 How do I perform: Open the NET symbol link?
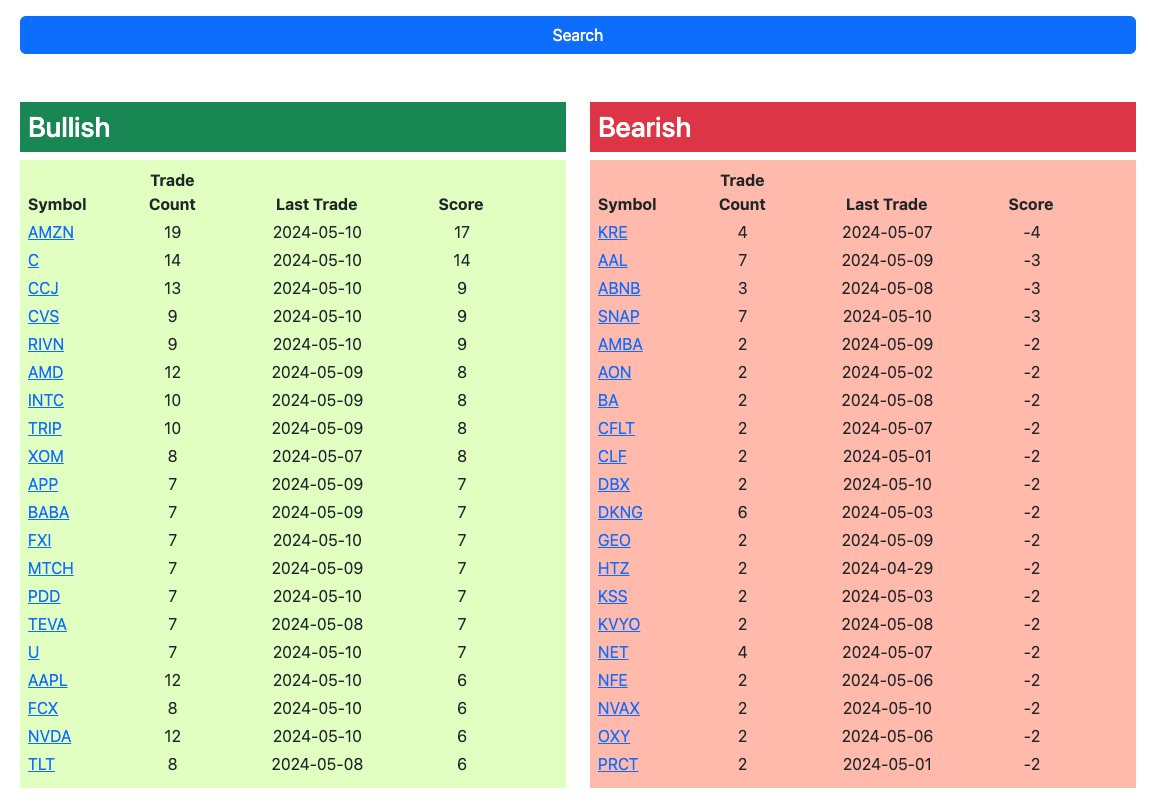click(x=613, y=652)
